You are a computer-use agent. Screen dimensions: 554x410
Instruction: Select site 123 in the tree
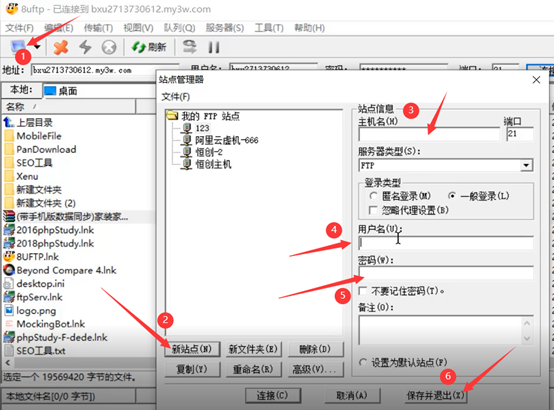point(202,128)
